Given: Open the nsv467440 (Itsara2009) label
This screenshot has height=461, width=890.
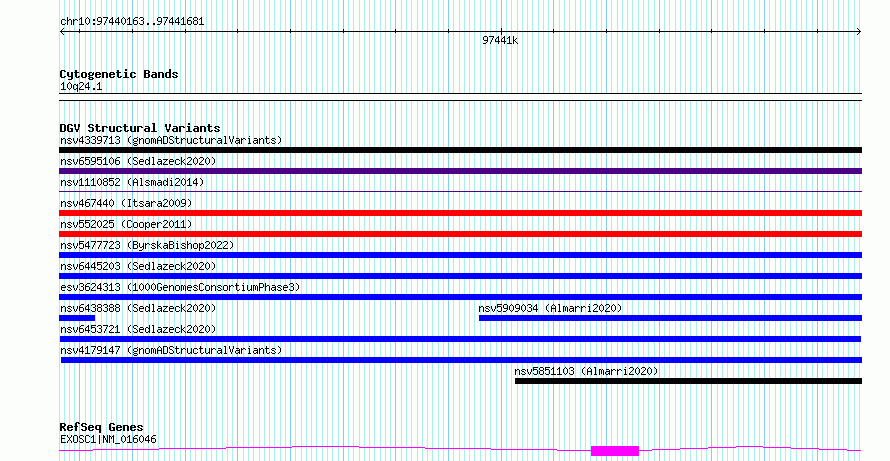Looking at the screenshot, I should point(126,203).
